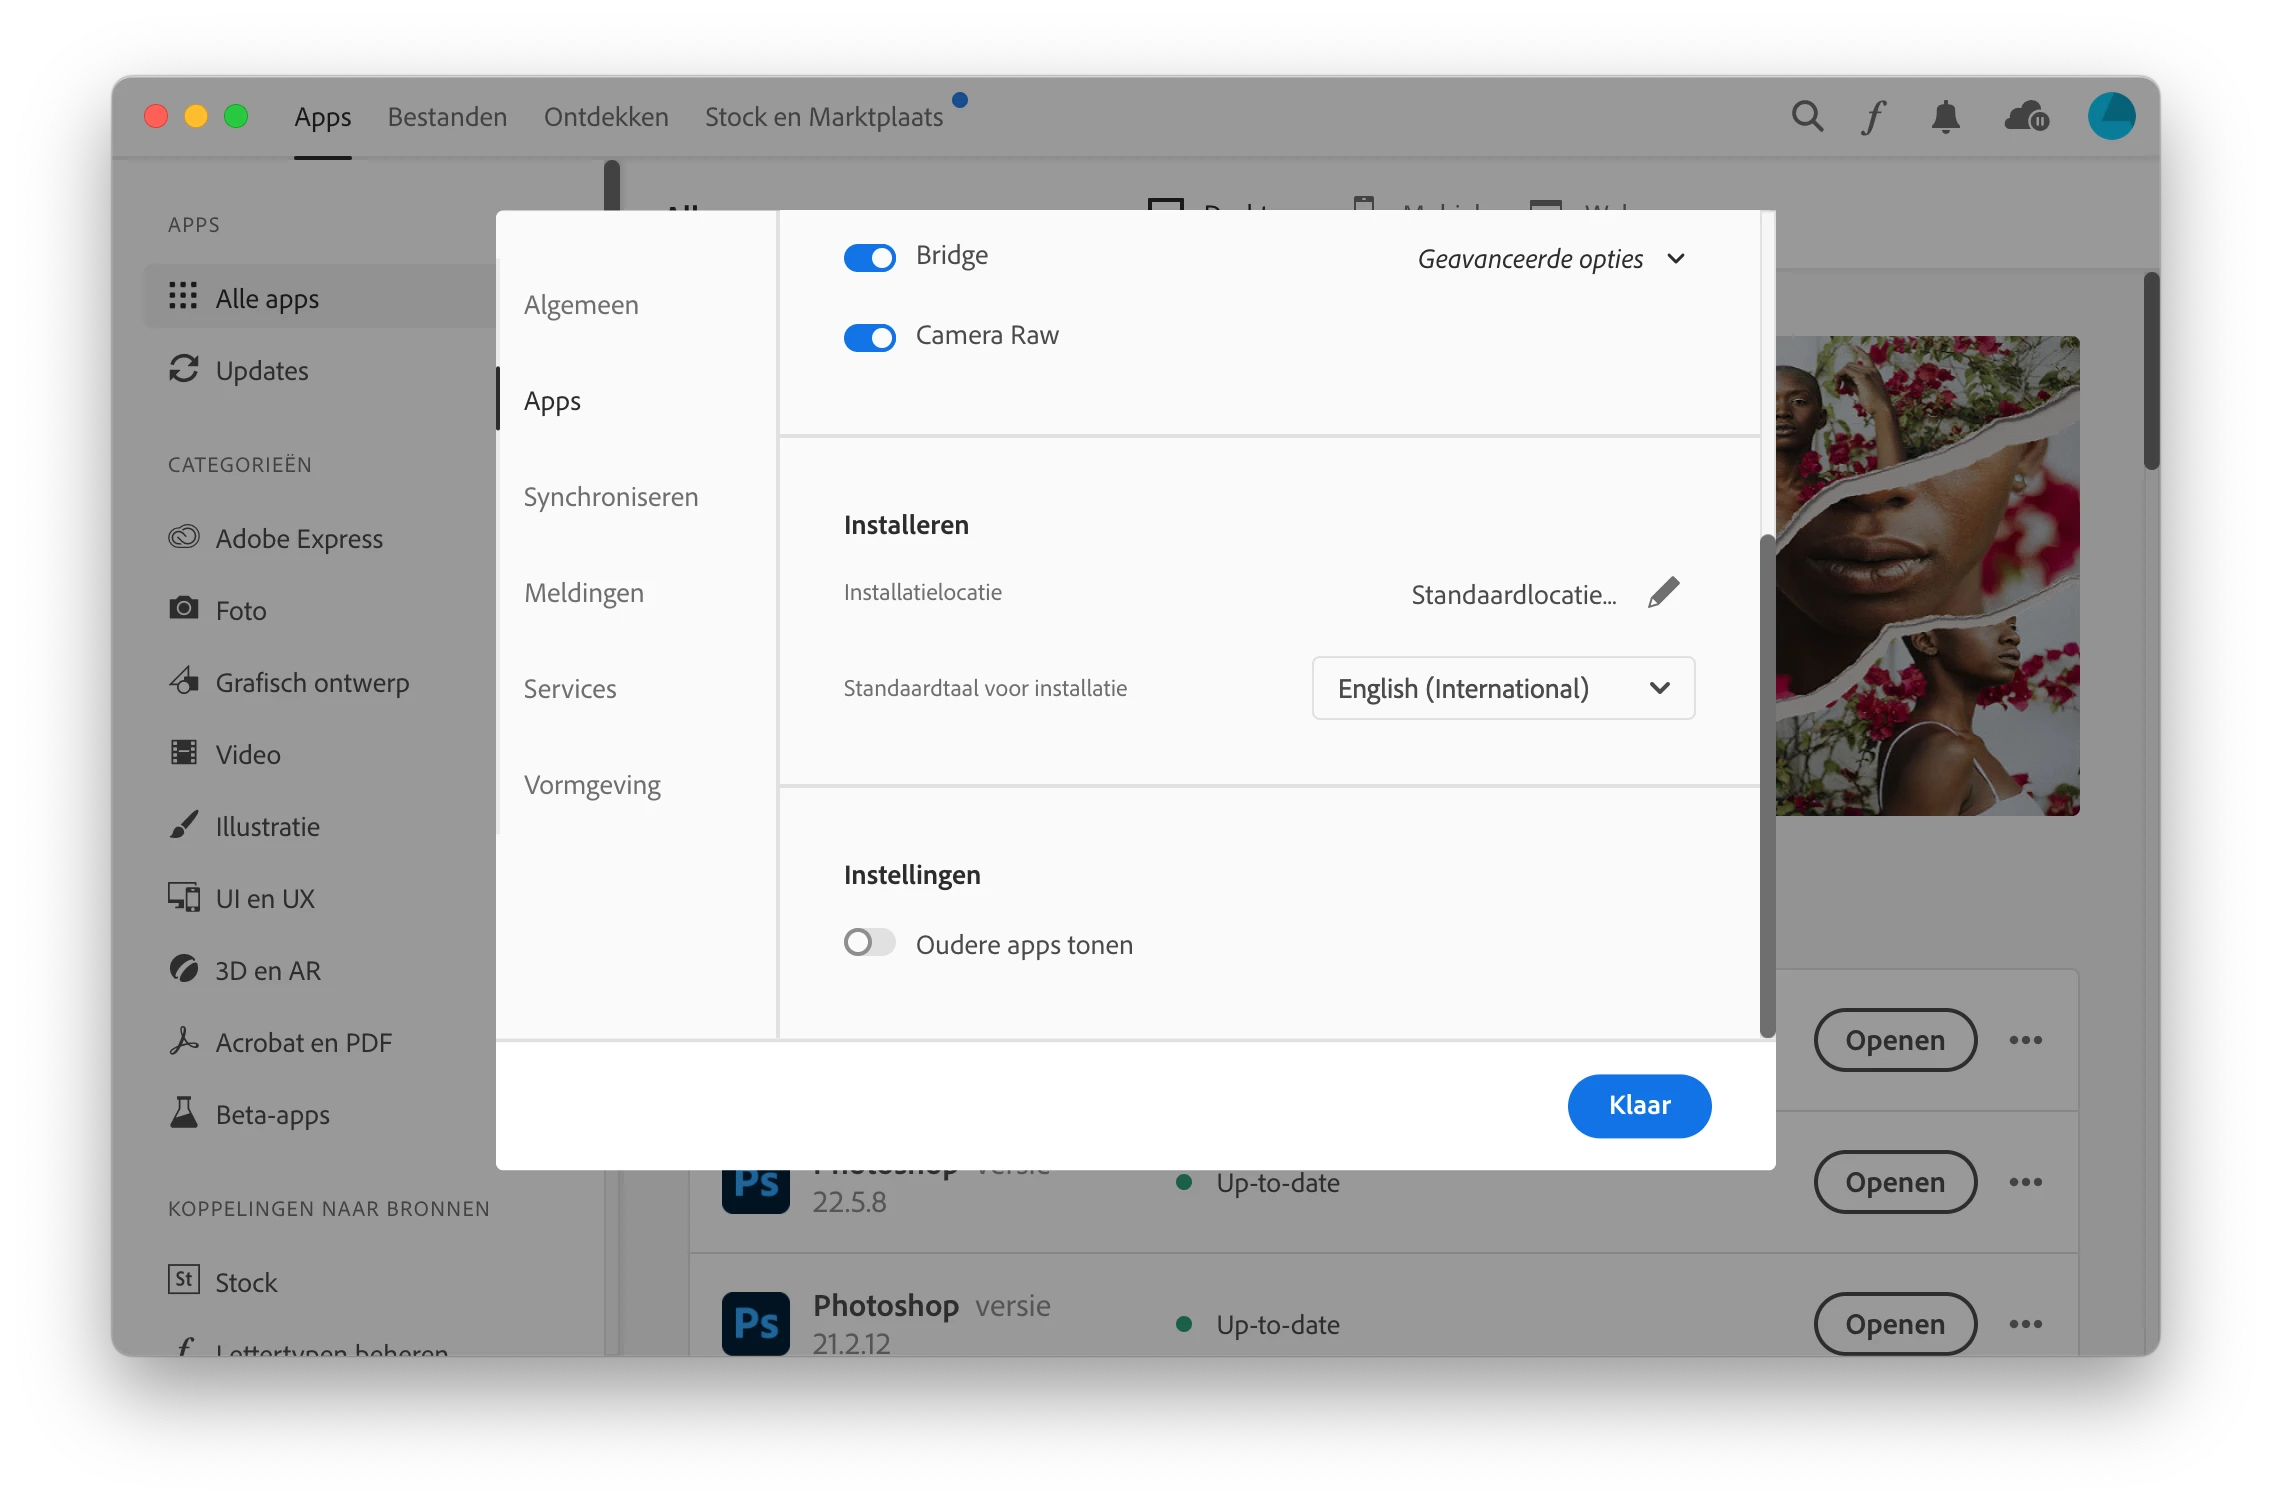Click the Klaar button
2272x1504 pixels.
(1639, 1105)
